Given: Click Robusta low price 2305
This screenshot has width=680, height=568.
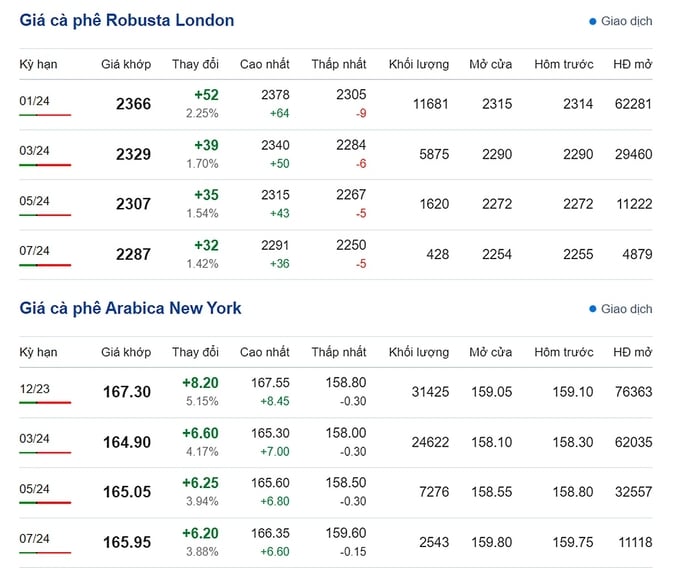Looking at the screenshot, I should [x=351, y=95].
